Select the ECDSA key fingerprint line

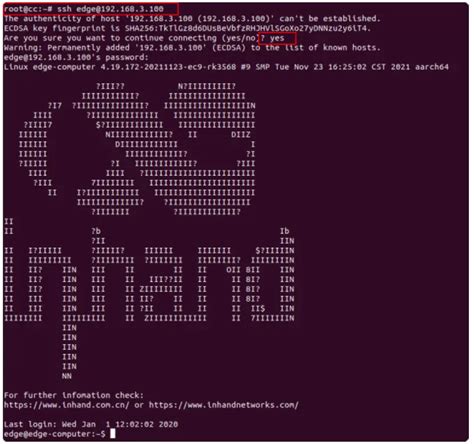coord(187,28)
